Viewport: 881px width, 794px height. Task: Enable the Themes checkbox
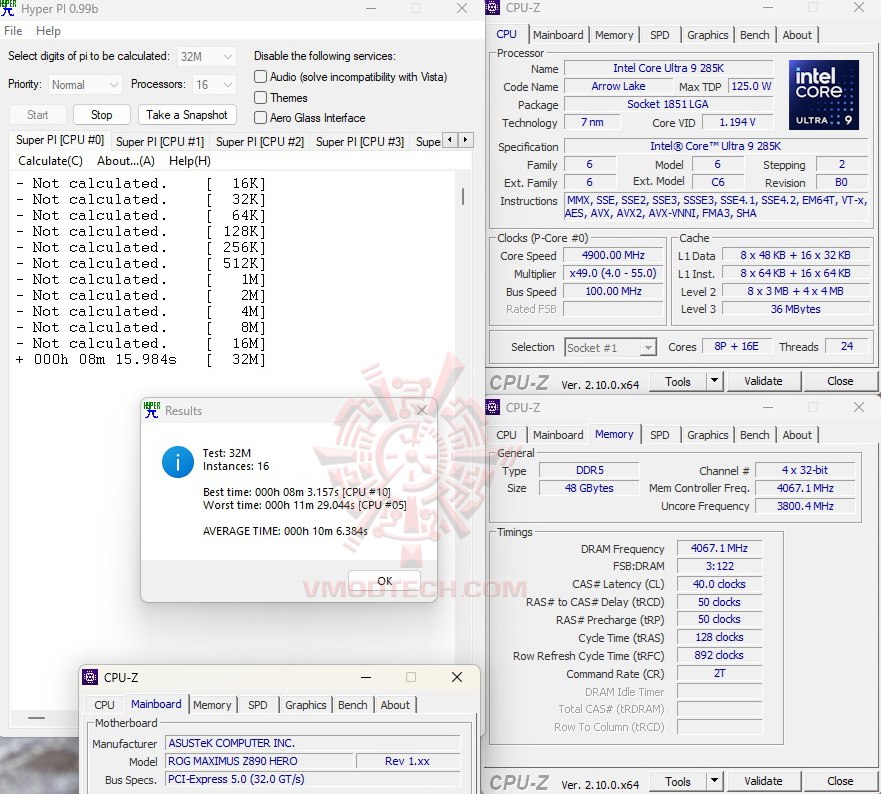(x=260, y=97)
